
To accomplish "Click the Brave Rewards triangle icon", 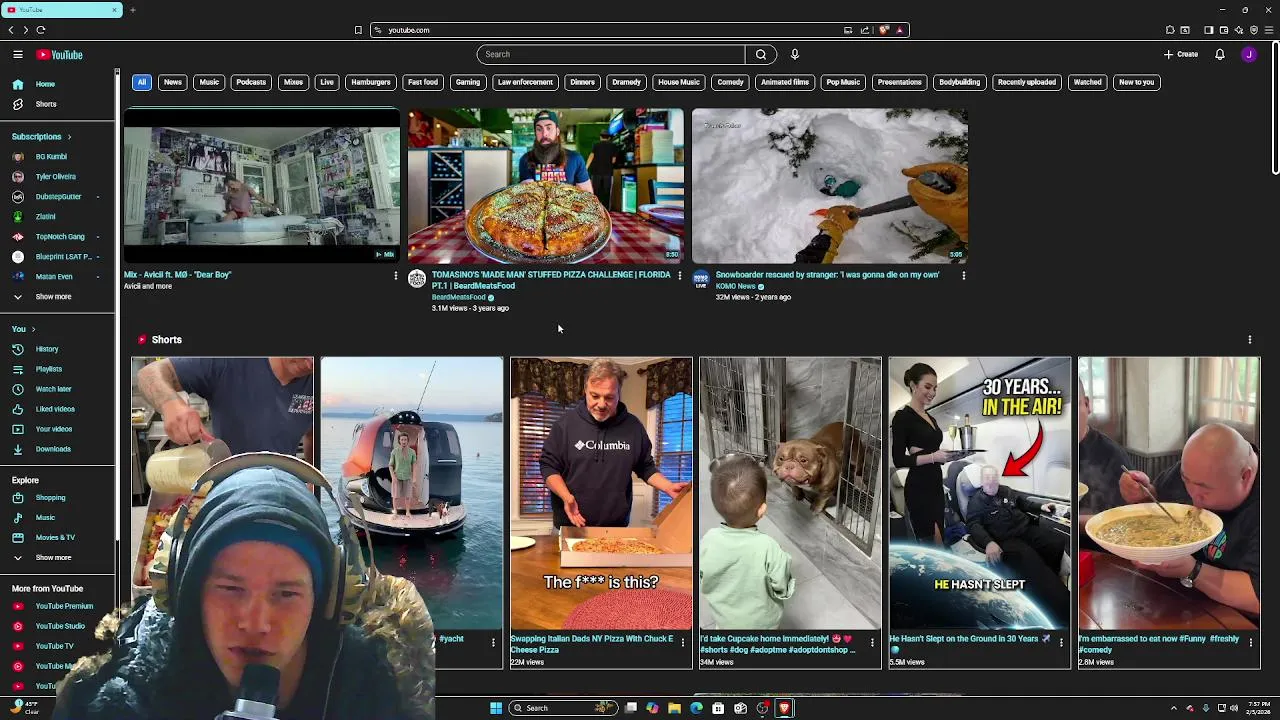I will pos(900,30).
